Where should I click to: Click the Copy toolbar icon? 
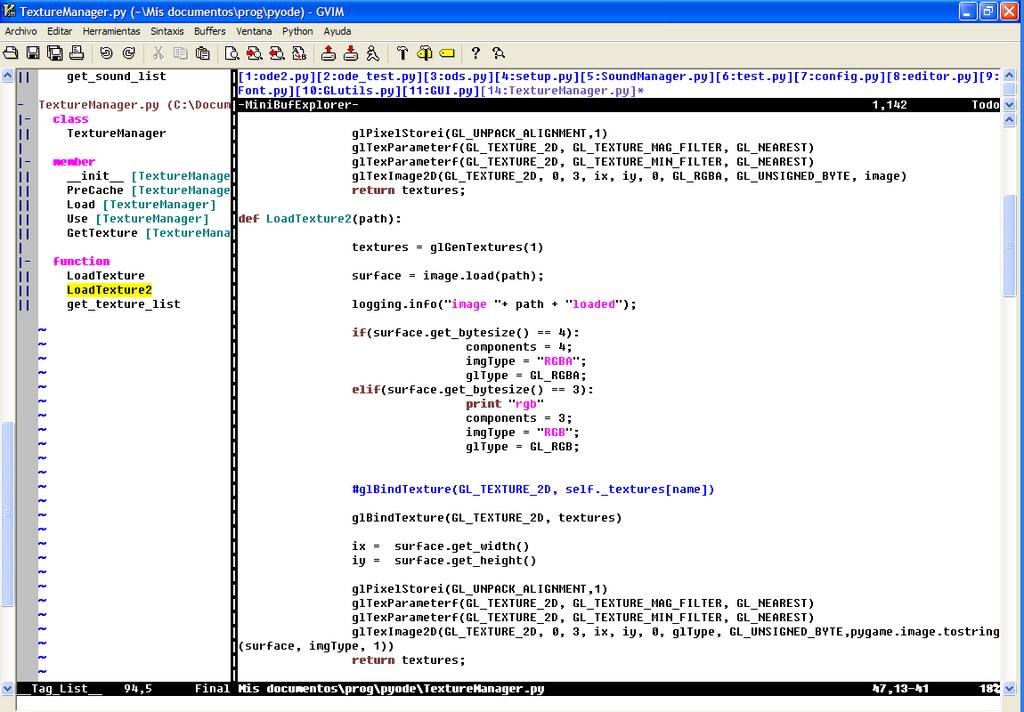tap(180, 53)
